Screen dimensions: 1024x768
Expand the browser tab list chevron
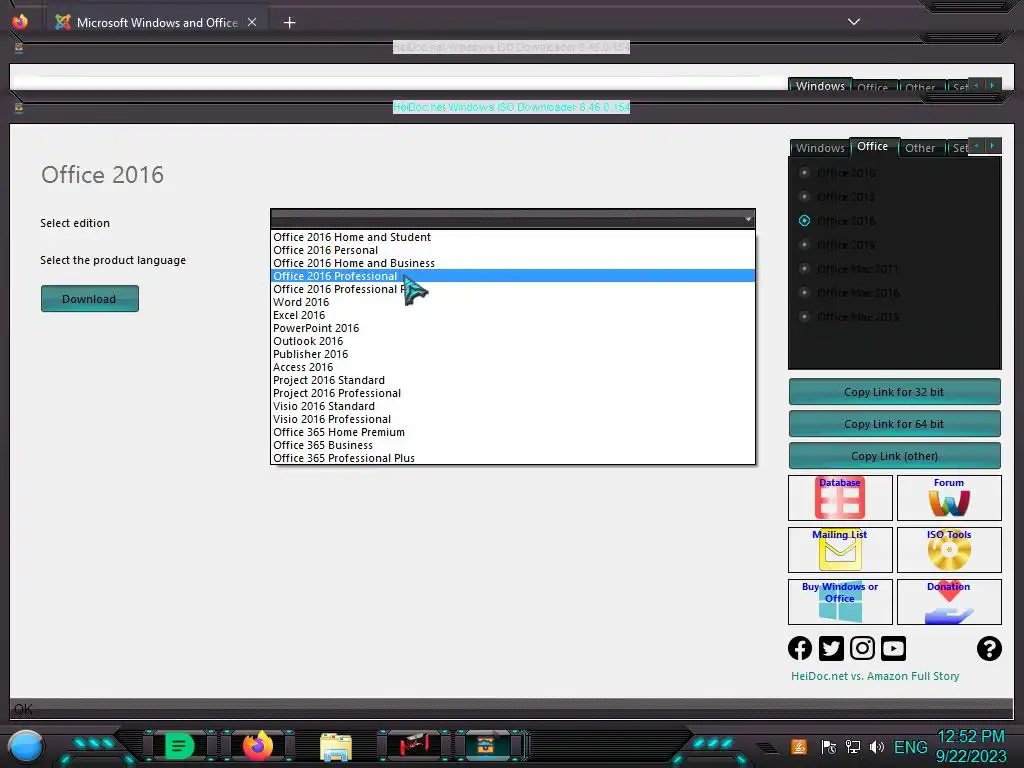click(x=854, y=22)
